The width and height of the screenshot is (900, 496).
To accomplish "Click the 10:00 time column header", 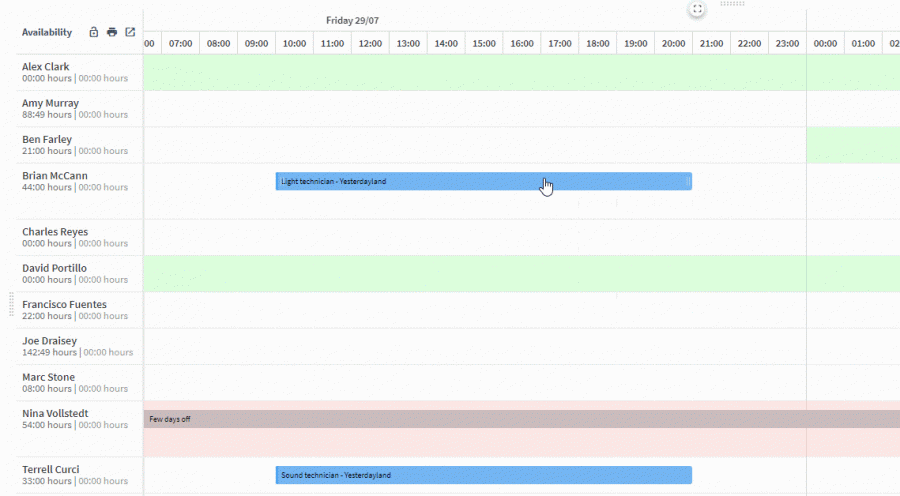I will click(x=294, y=44).
